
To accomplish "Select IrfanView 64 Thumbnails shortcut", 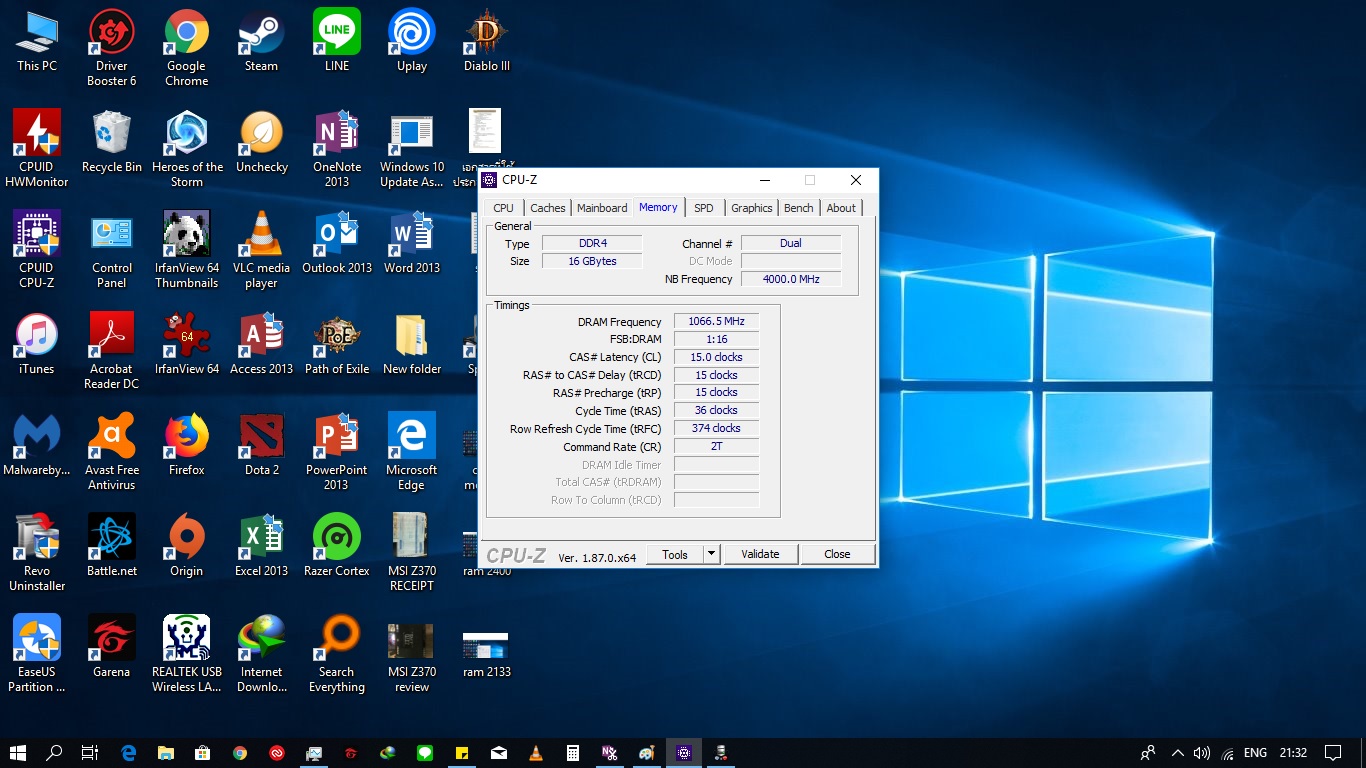I will [x=187, y=250].
